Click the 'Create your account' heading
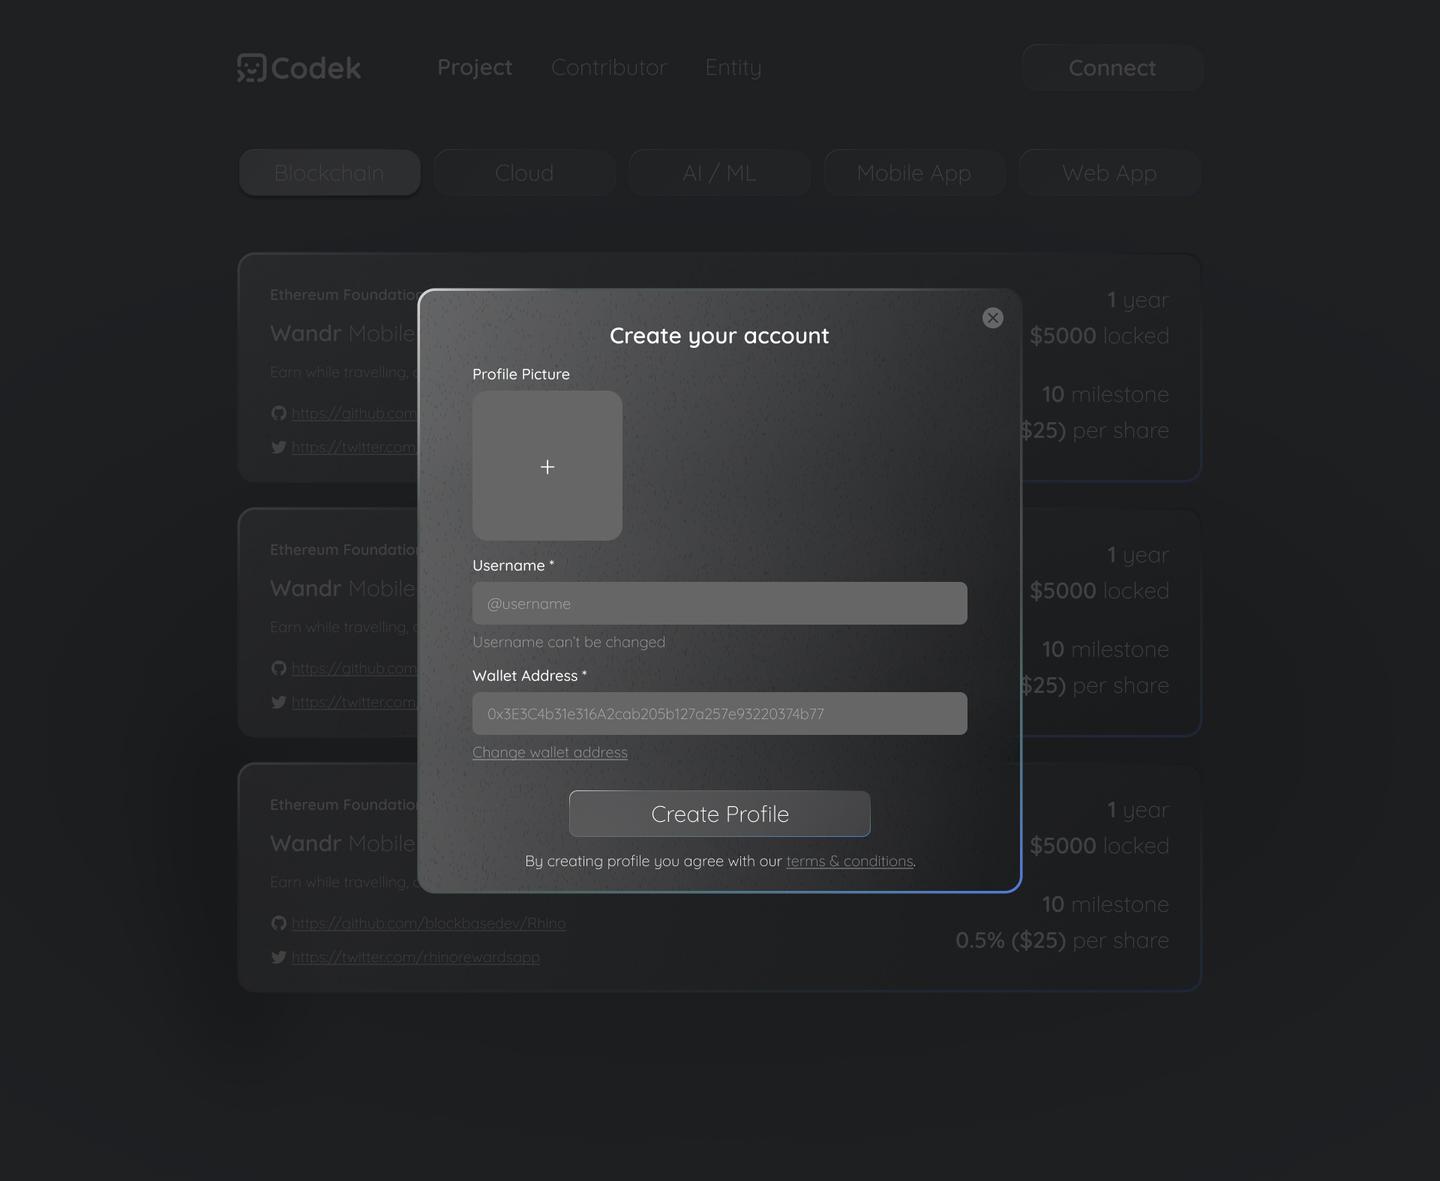Image resolution: width=1440 pixels, height=1181 pixels. click(x=719, y=336)
